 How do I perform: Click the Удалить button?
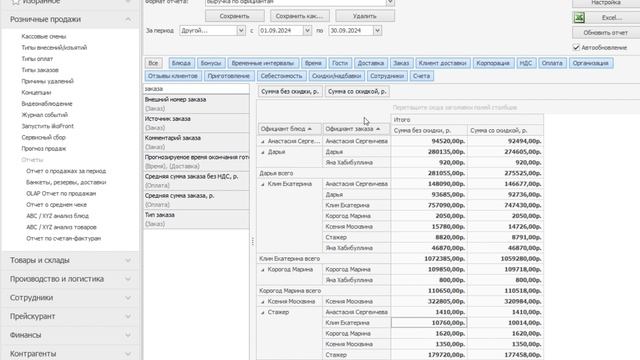click(365, 16)
